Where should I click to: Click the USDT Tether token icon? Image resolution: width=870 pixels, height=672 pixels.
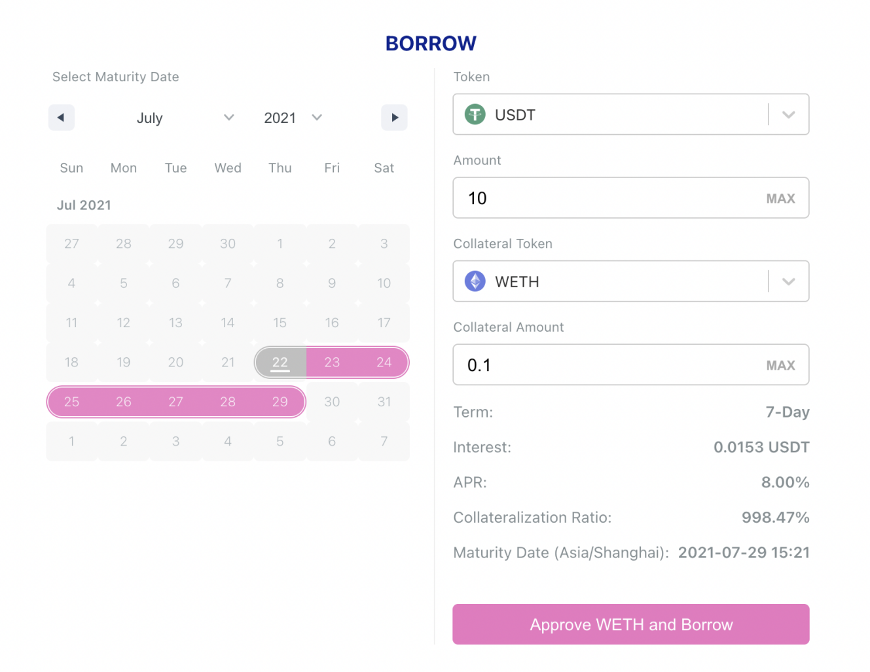pos(475,115)
